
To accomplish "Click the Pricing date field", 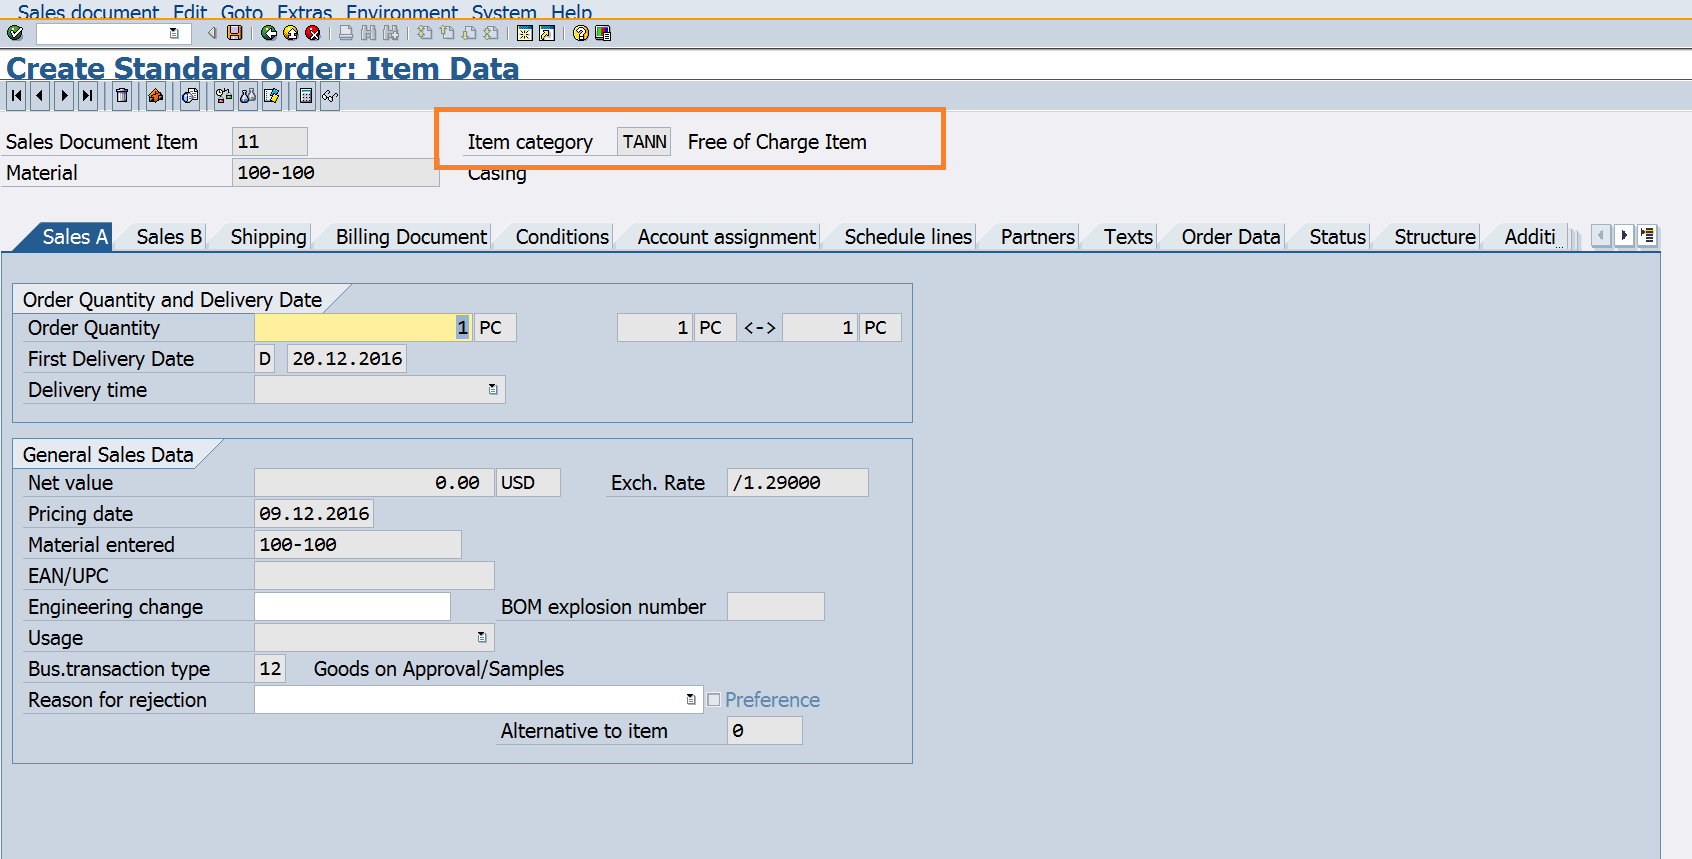I will tap(314, 514).
